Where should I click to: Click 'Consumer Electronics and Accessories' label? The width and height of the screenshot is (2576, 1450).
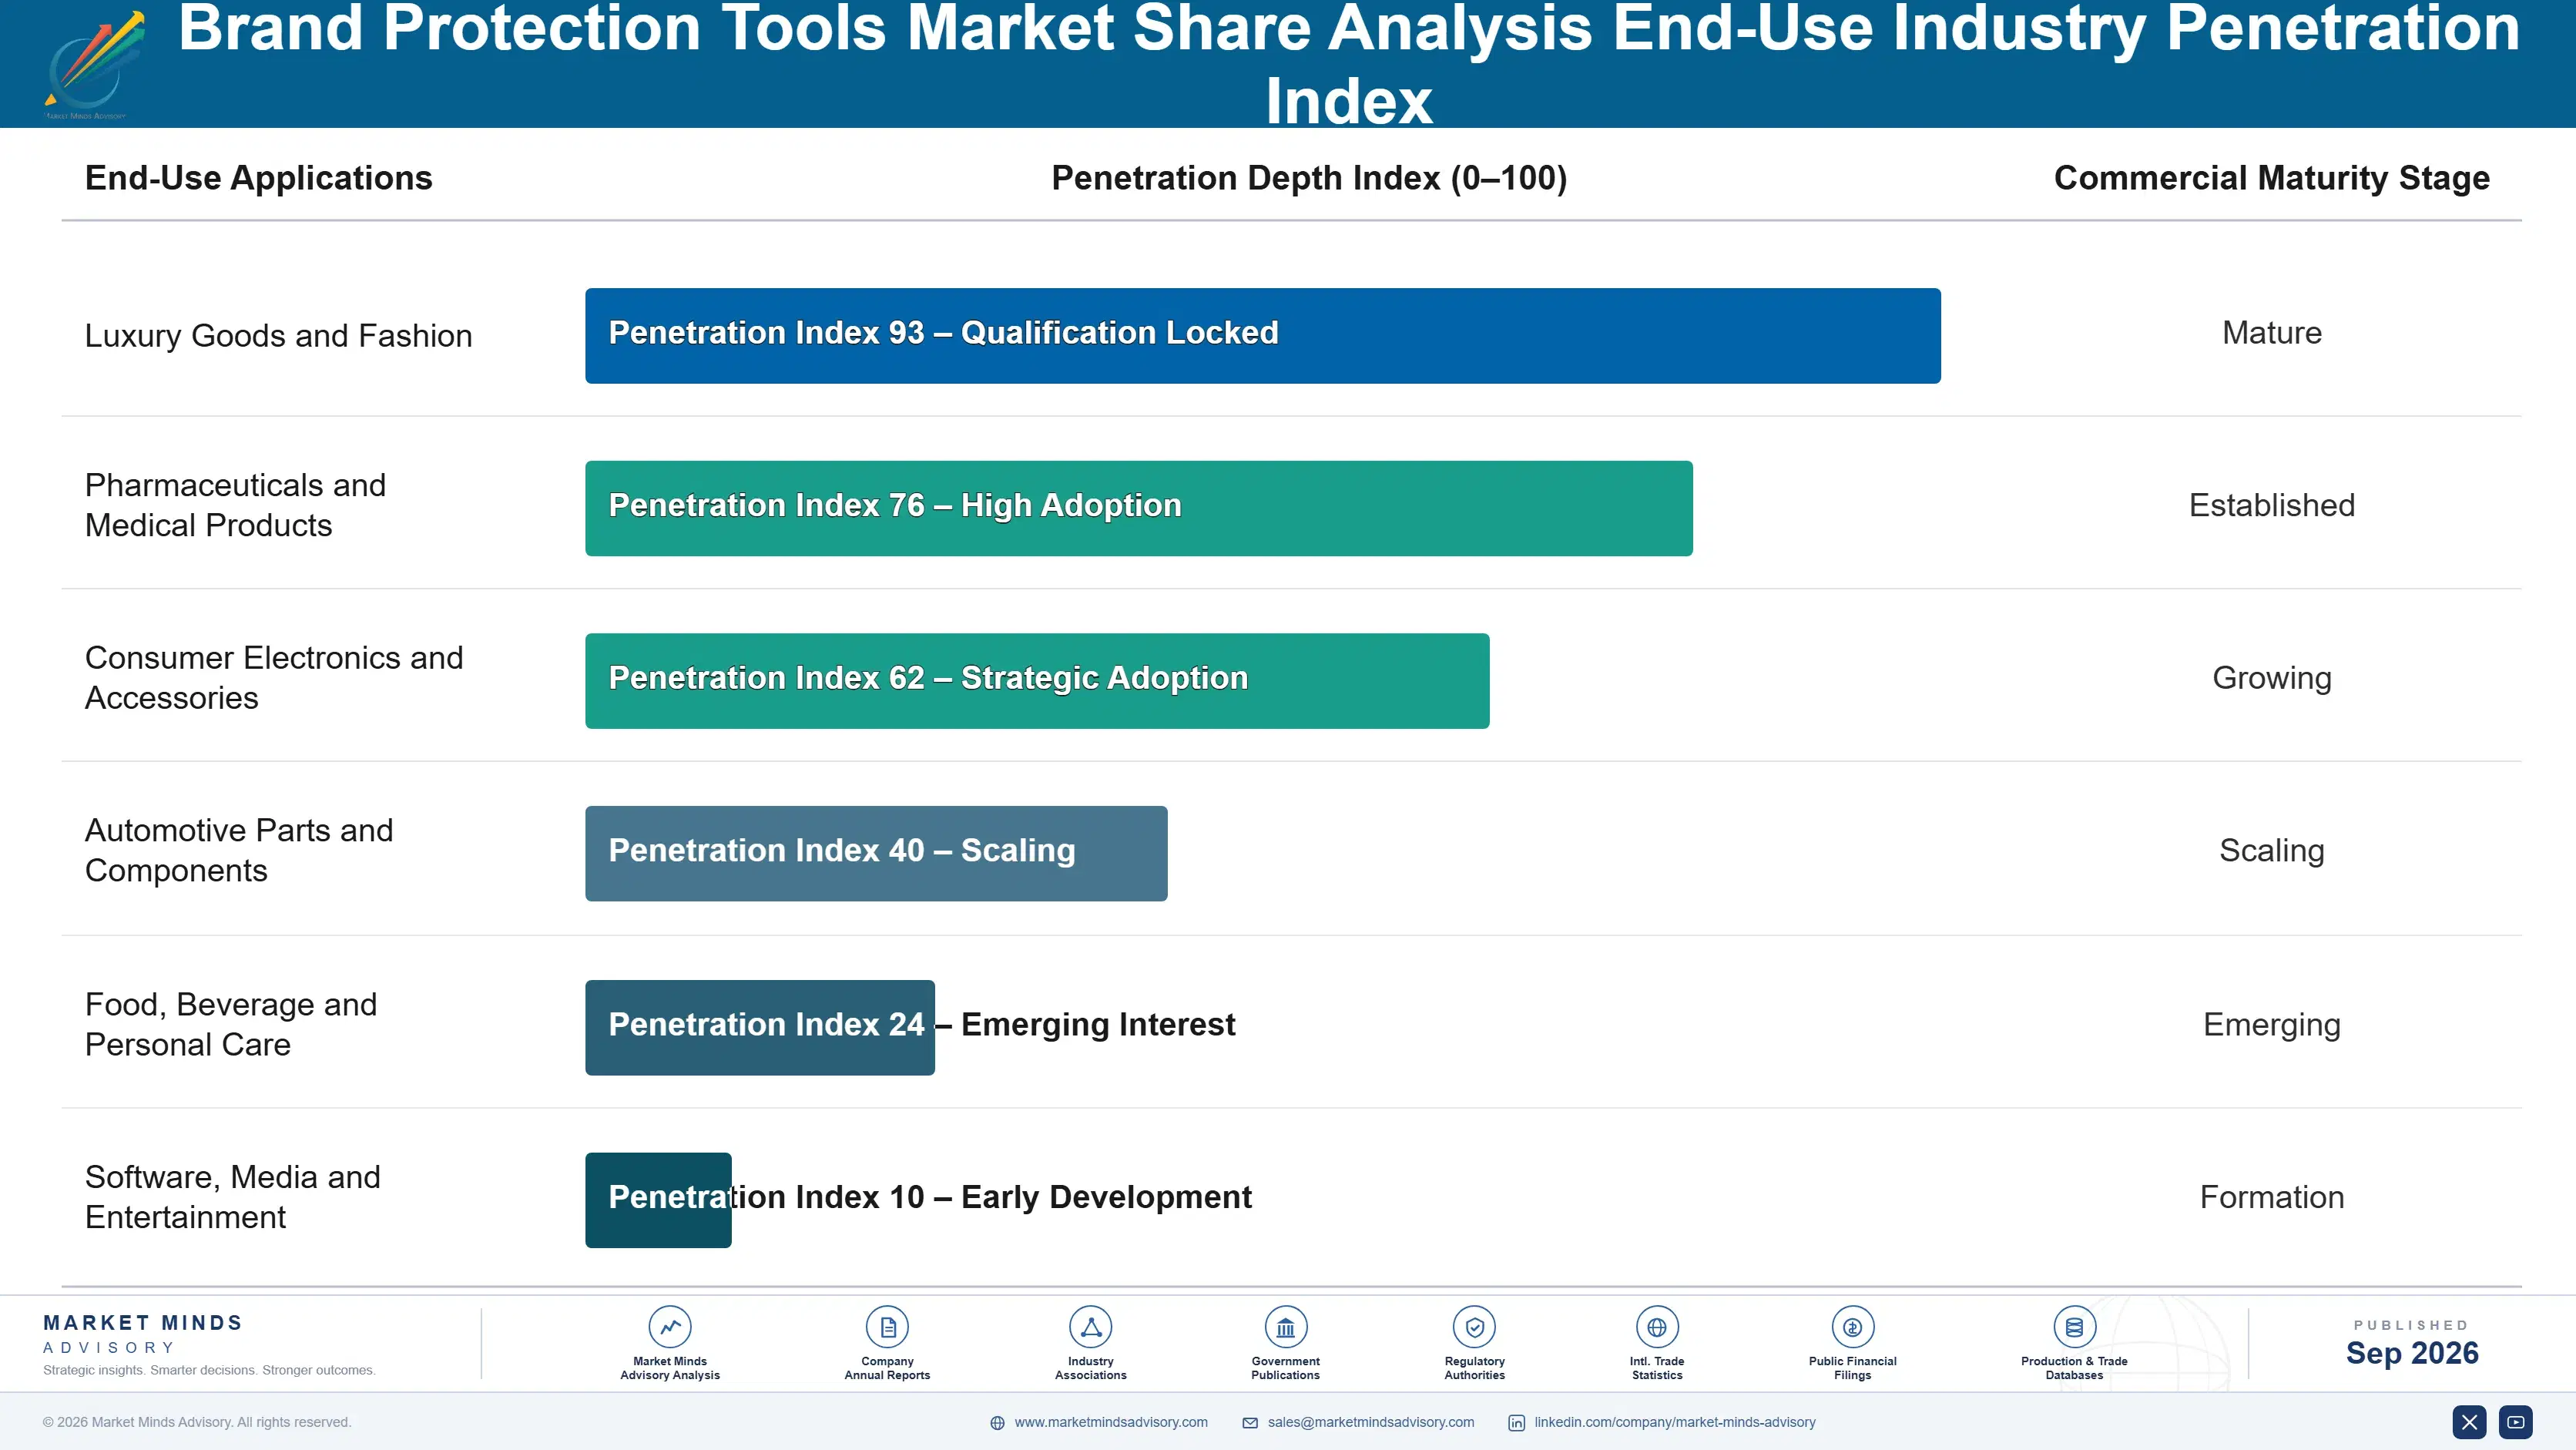pyautogui.click(x=274, y=678)
